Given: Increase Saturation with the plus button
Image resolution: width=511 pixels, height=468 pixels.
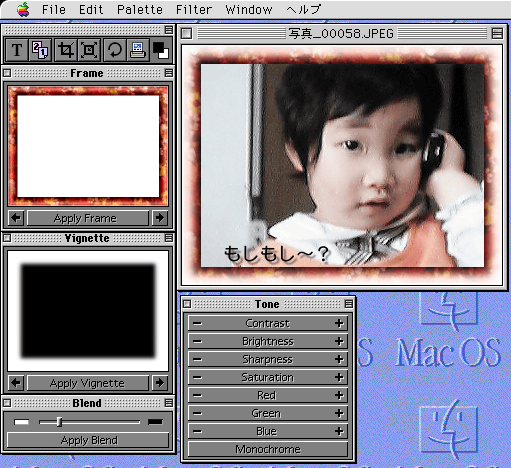Looking at the screenshot, I should click(339, 377).
